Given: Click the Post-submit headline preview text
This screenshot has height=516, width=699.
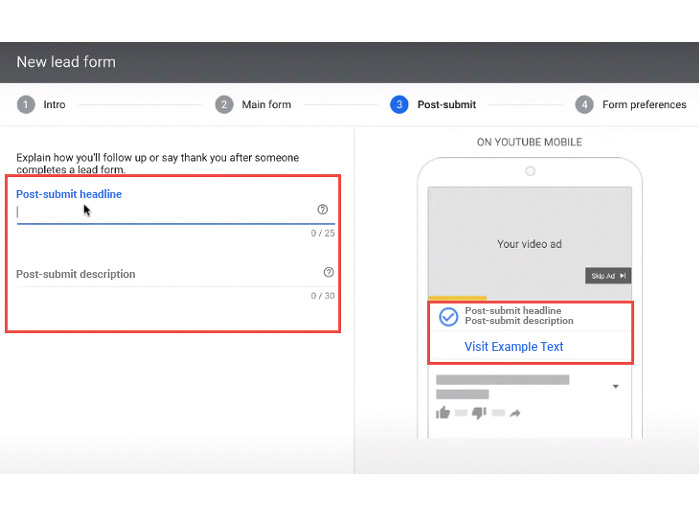Looking at the screenshot, I should pyautogui.click(x=513, y=310).
